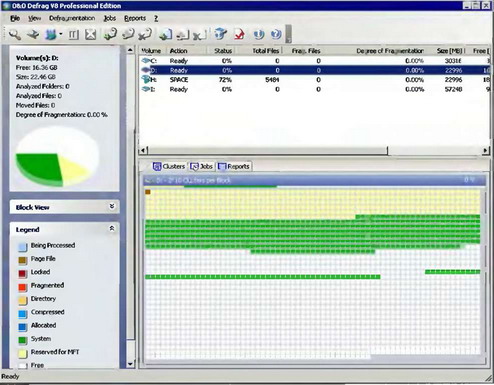Expand the Block View panel chevron

click(x=112, y=206)
